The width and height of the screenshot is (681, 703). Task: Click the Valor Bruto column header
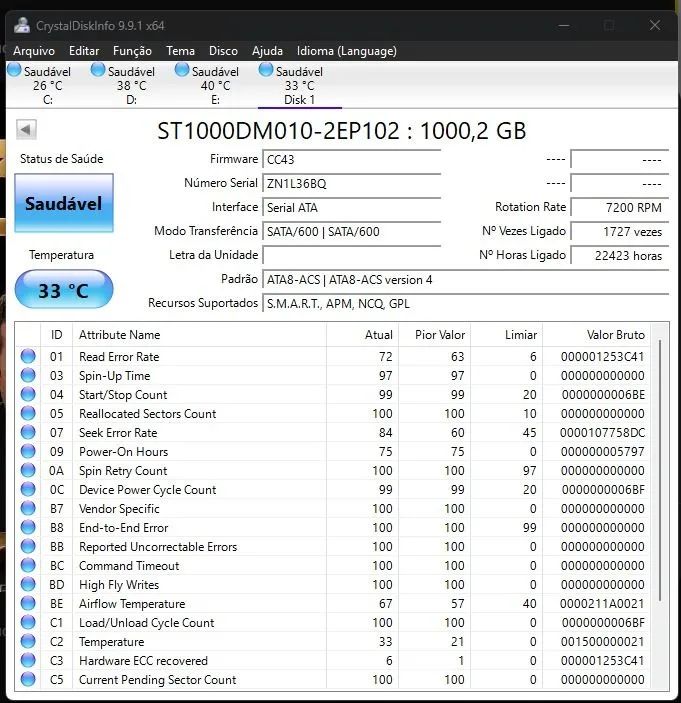(597, 334)
